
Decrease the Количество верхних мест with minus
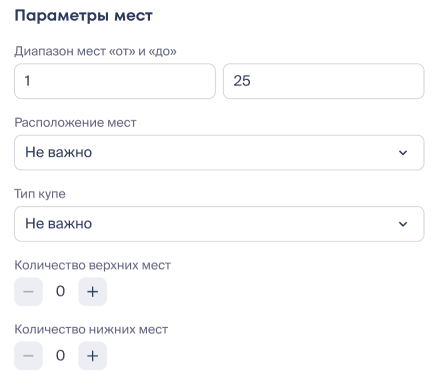[x=28, y=292]
